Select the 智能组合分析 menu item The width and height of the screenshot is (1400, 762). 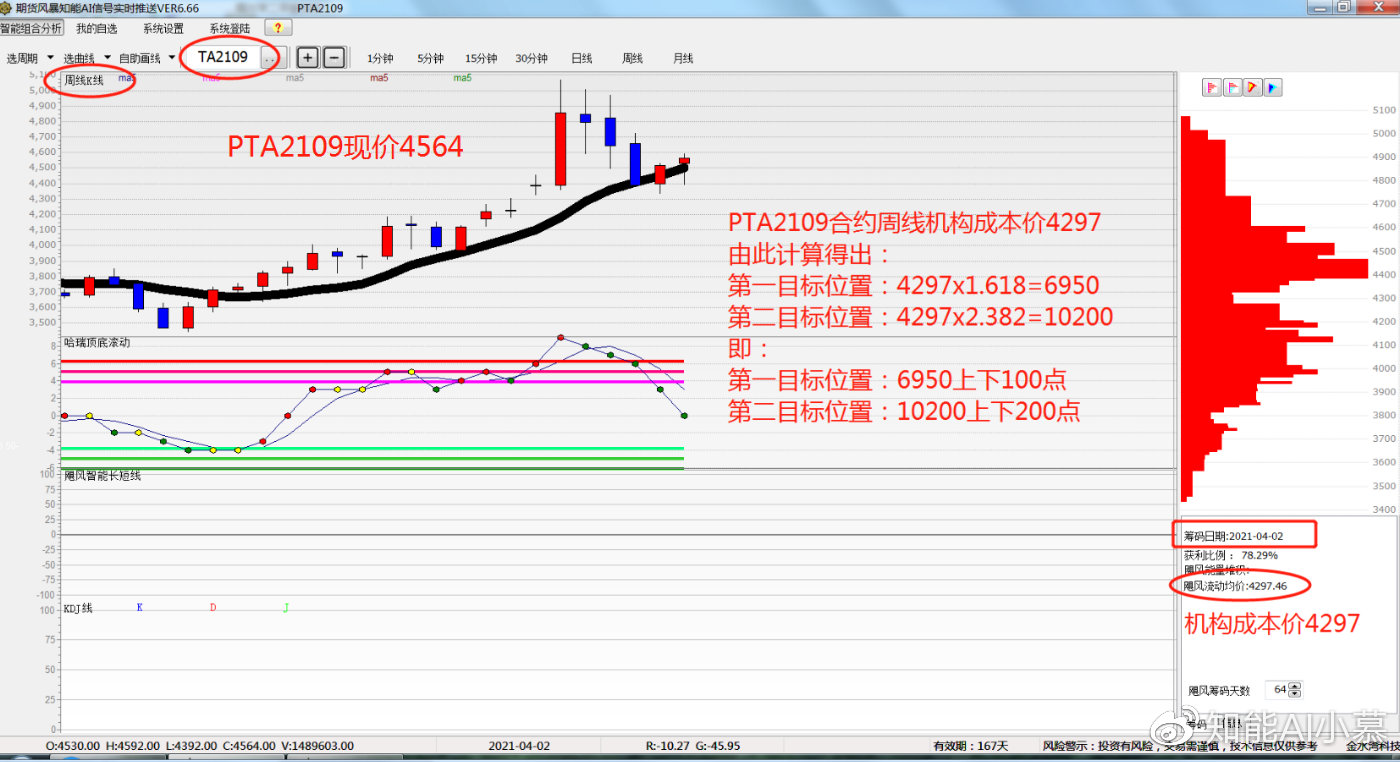pyautogui.click(x=31, y=28)
